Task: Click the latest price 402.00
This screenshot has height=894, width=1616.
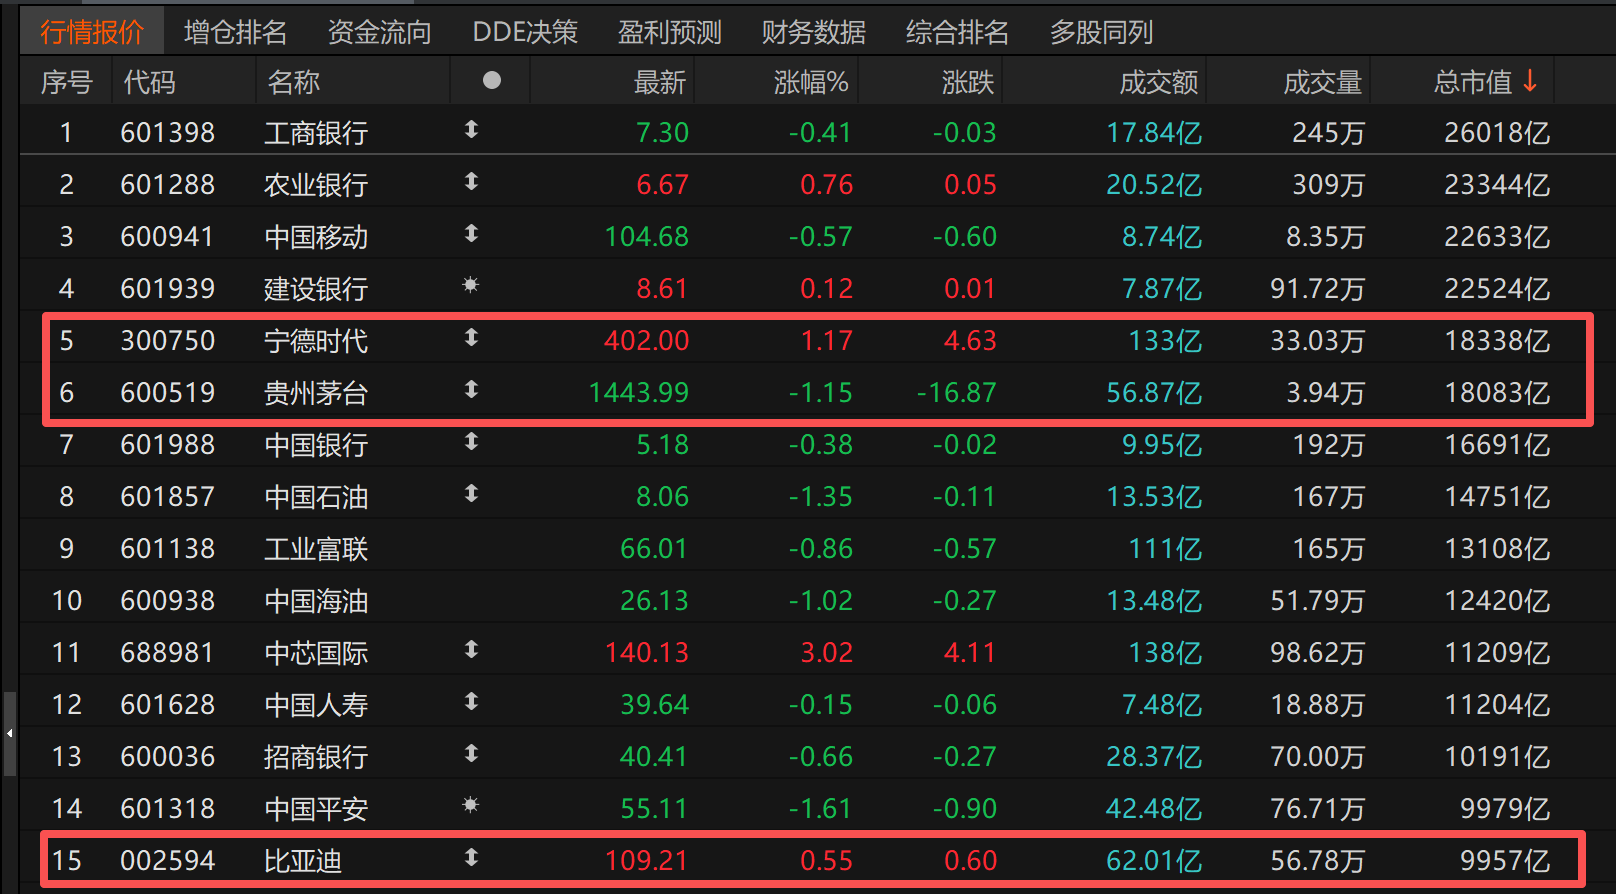Action: point(646,340)
